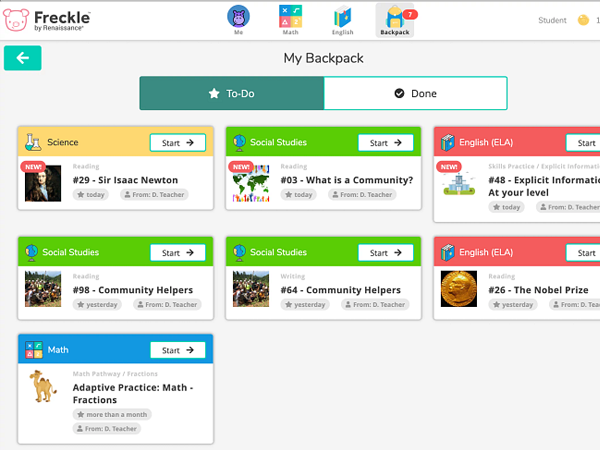Open the Me avatar icon
600x450 pixels.
tap(238, 17)
